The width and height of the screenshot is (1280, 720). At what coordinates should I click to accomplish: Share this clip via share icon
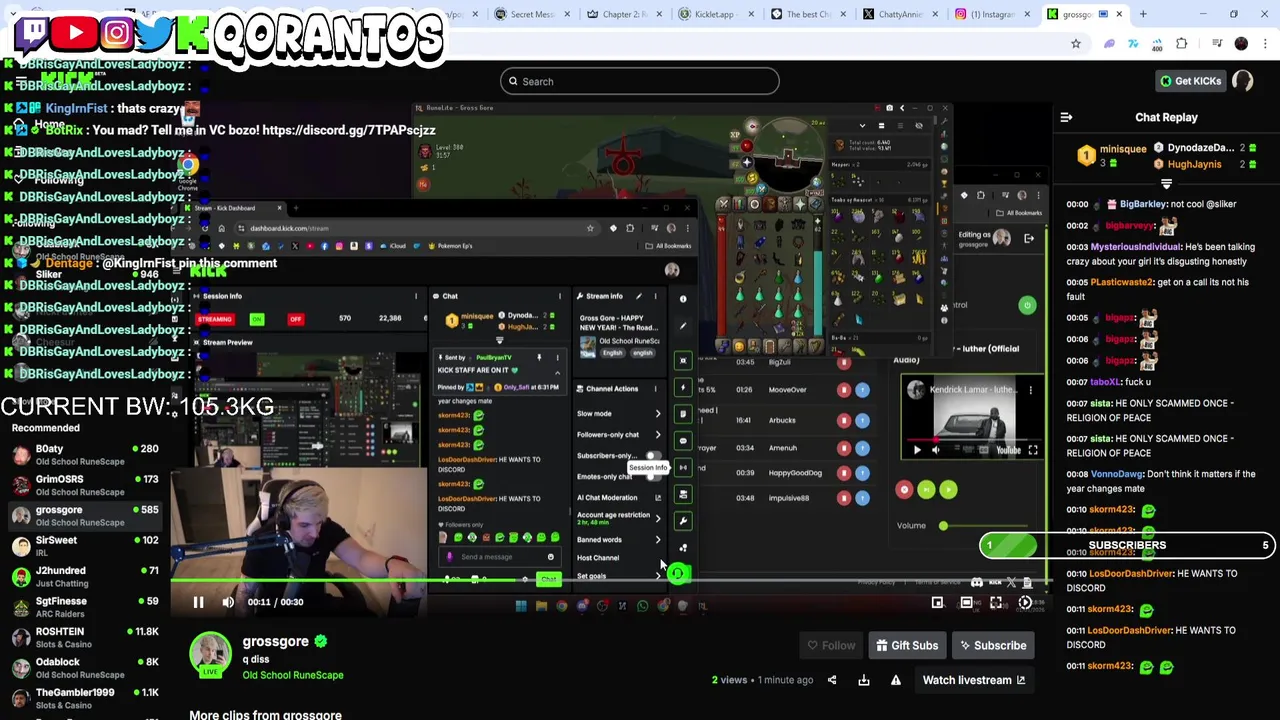[x=832, y=680]
